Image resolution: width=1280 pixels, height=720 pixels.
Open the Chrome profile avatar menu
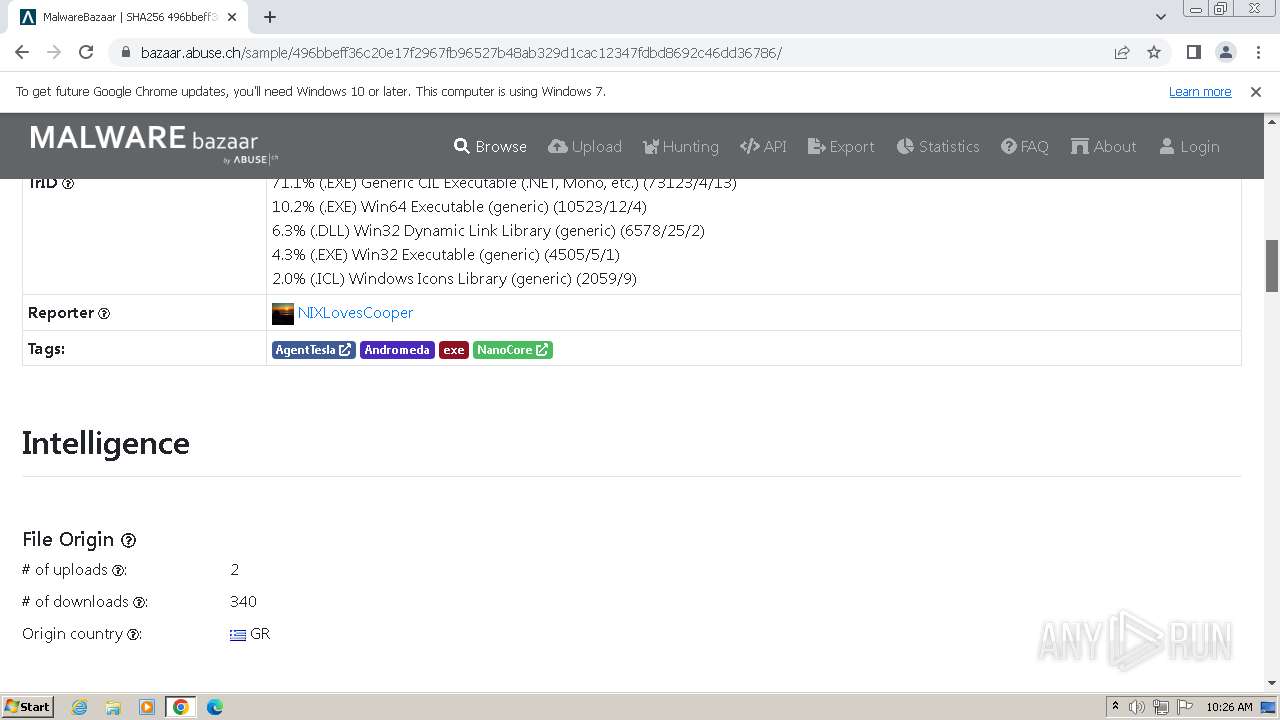(1226, 52)
